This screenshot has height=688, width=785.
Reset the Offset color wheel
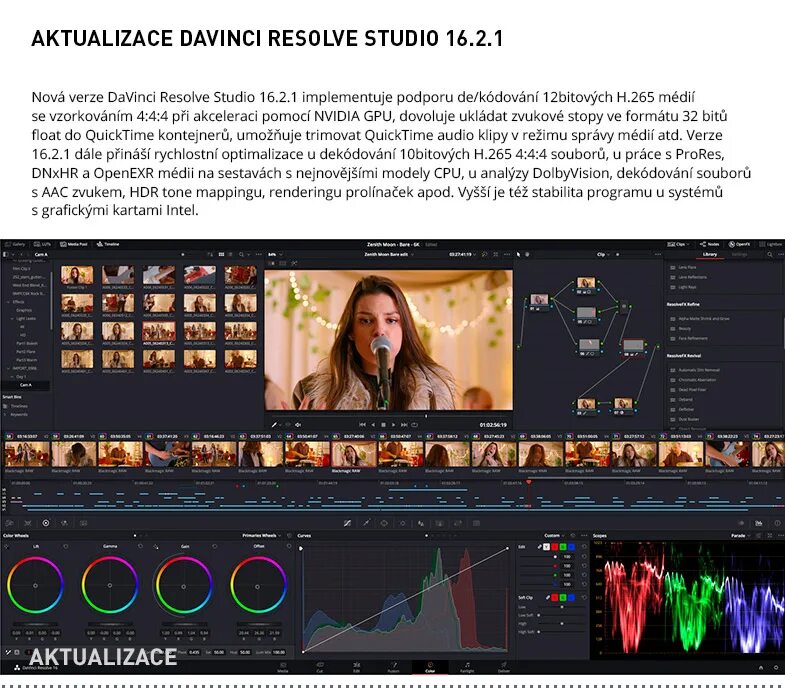(289, 546)
